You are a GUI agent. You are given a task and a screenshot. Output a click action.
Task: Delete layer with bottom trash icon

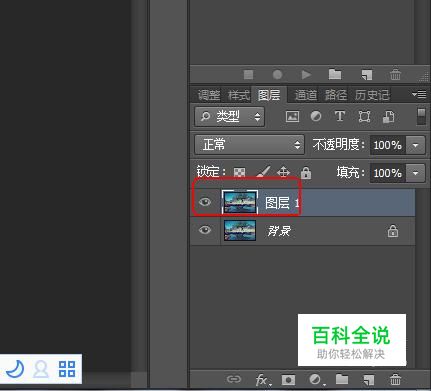pos(395,379)
